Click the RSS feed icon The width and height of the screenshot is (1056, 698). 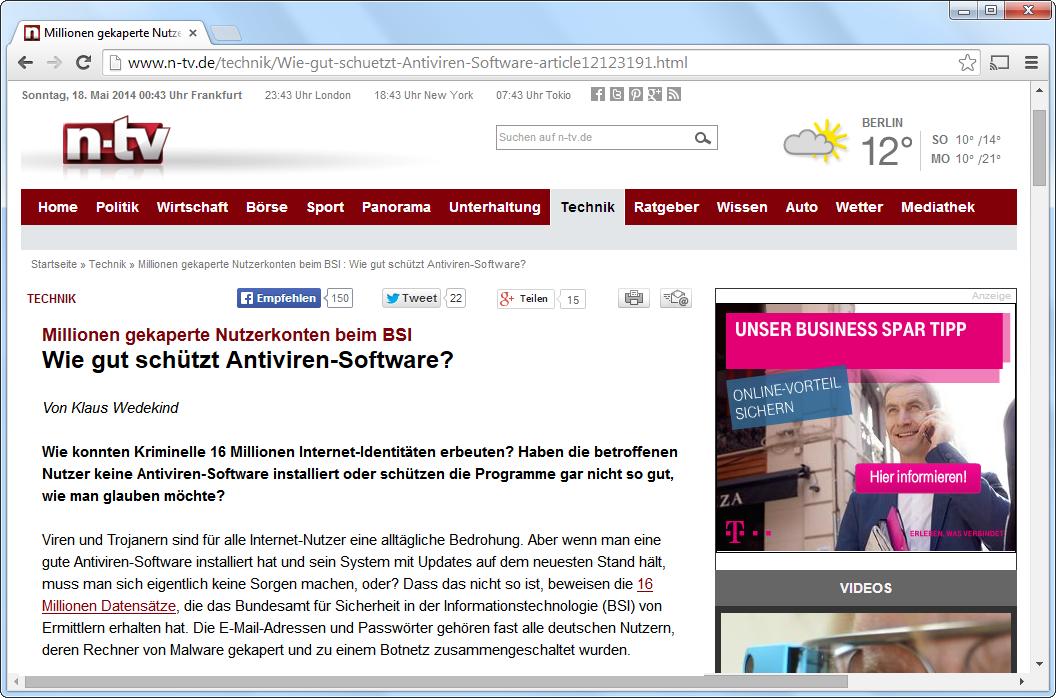coord(674,94)
